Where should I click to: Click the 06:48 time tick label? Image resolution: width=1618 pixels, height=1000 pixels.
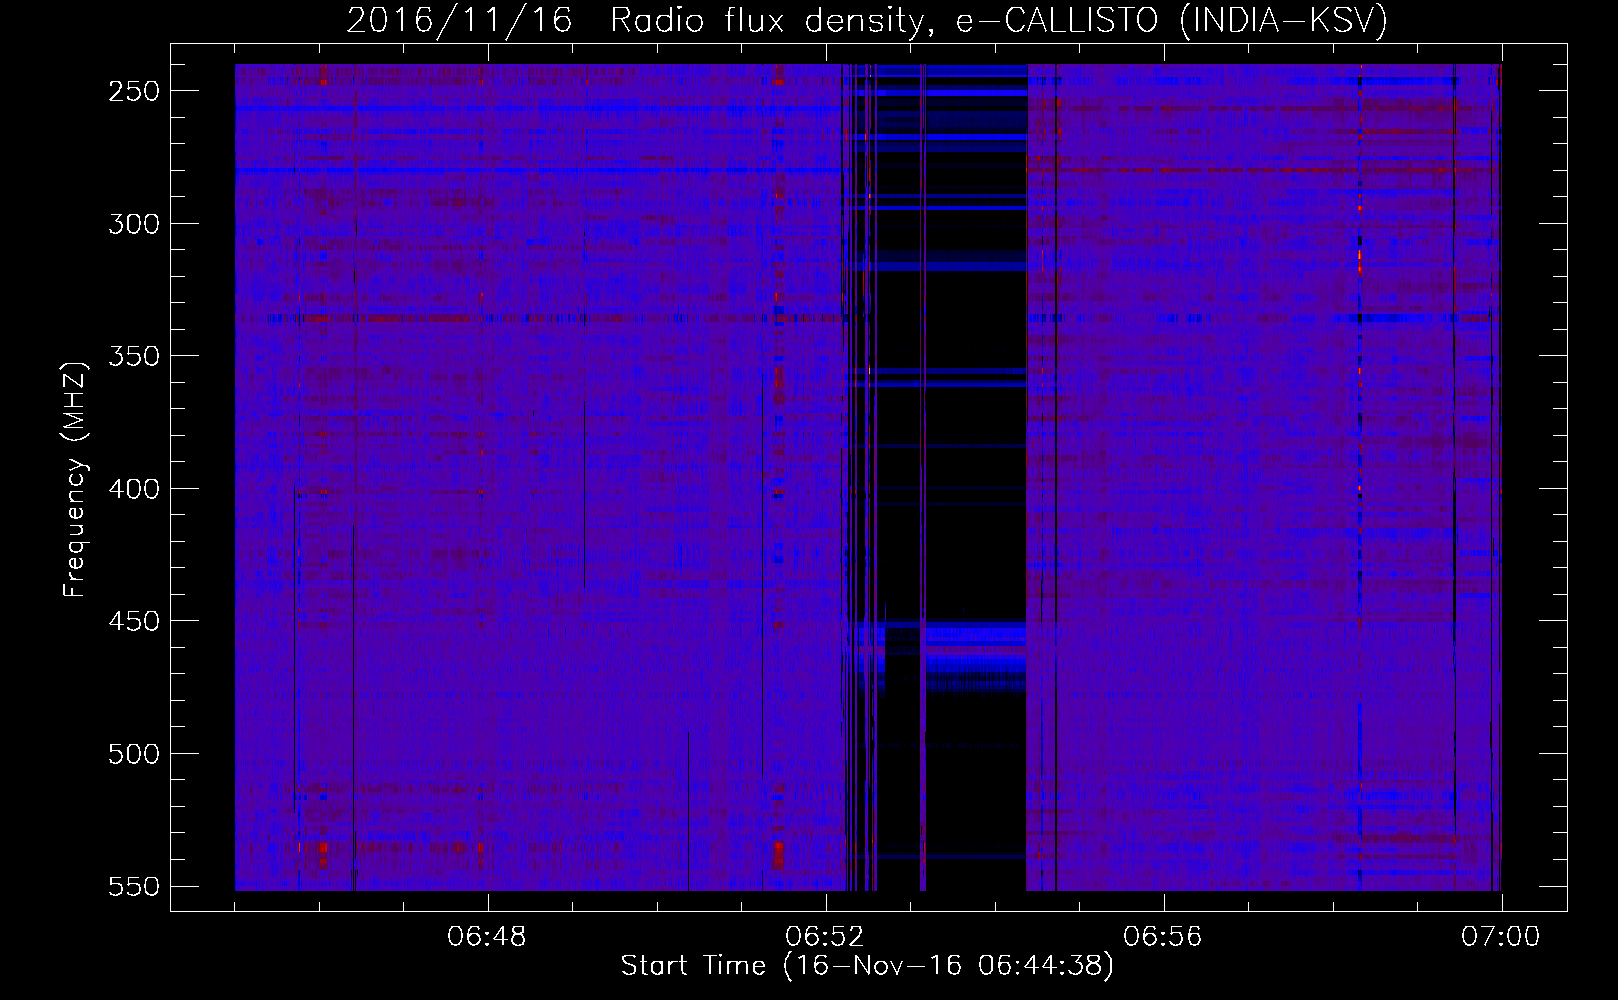(x=488, y=937)
